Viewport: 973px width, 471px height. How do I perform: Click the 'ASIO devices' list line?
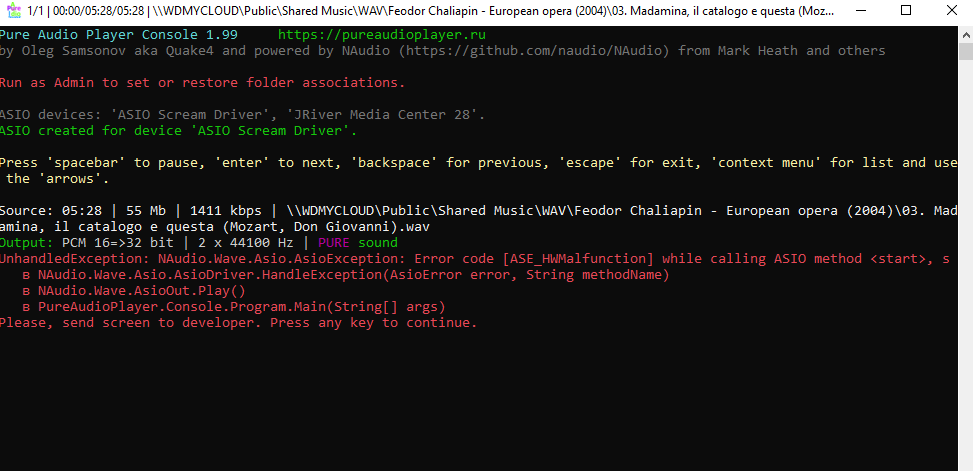coord(243,115)
